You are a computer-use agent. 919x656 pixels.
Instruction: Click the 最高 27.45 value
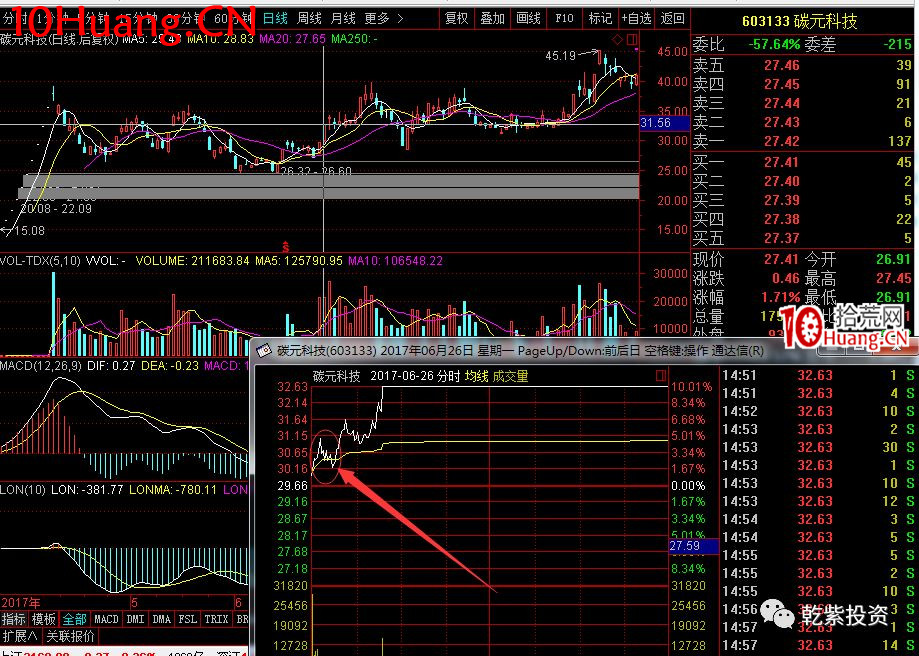893,278
